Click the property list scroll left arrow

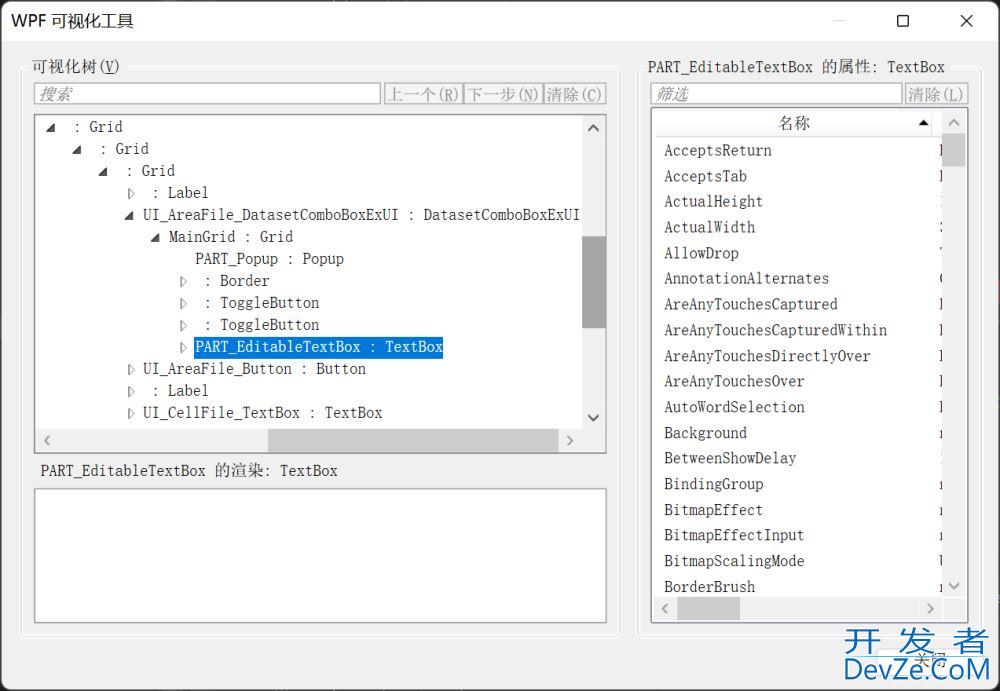click(665, 609)
